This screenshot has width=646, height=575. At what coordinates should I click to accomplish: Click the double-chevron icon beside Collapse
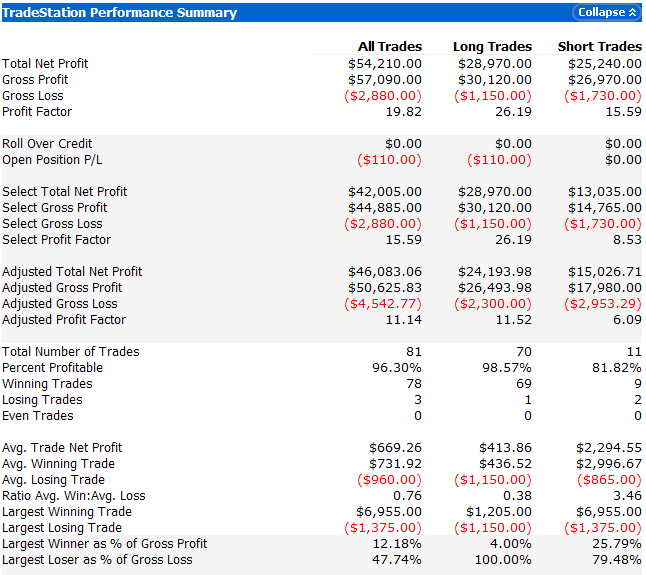[x=632, y=13]
